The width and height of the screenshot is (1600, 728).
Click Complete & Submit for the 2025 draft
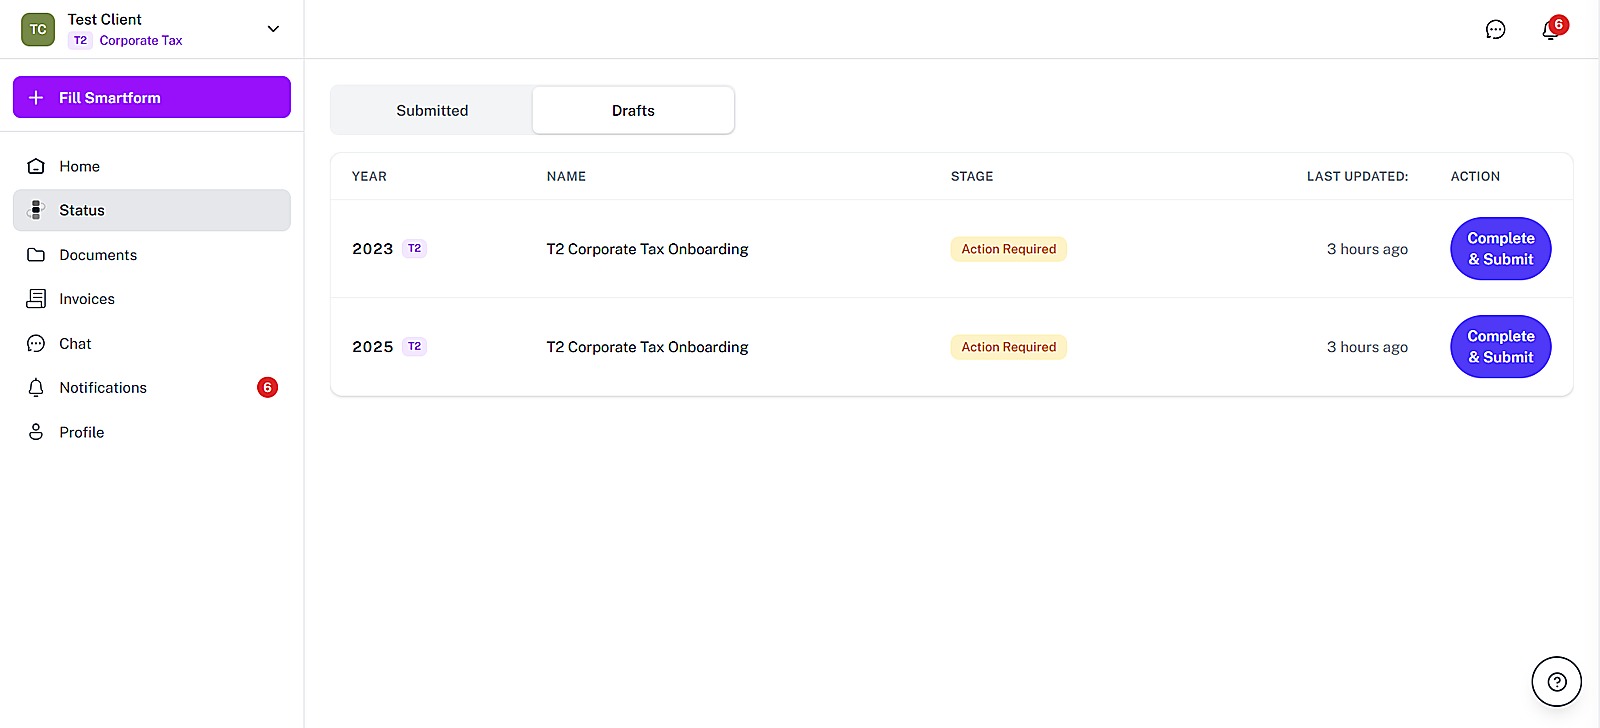(1500, 347)
